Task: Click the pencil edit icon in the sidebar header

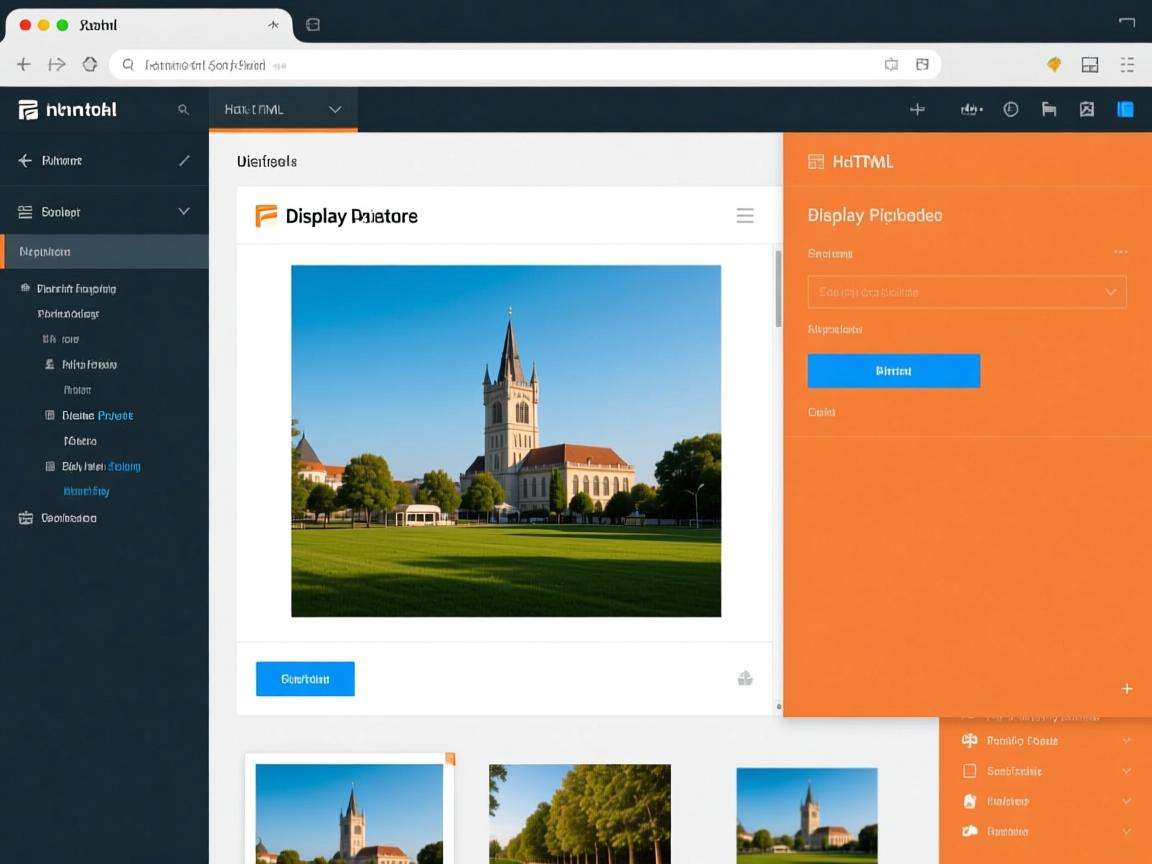Action: (x=184, y=160)
